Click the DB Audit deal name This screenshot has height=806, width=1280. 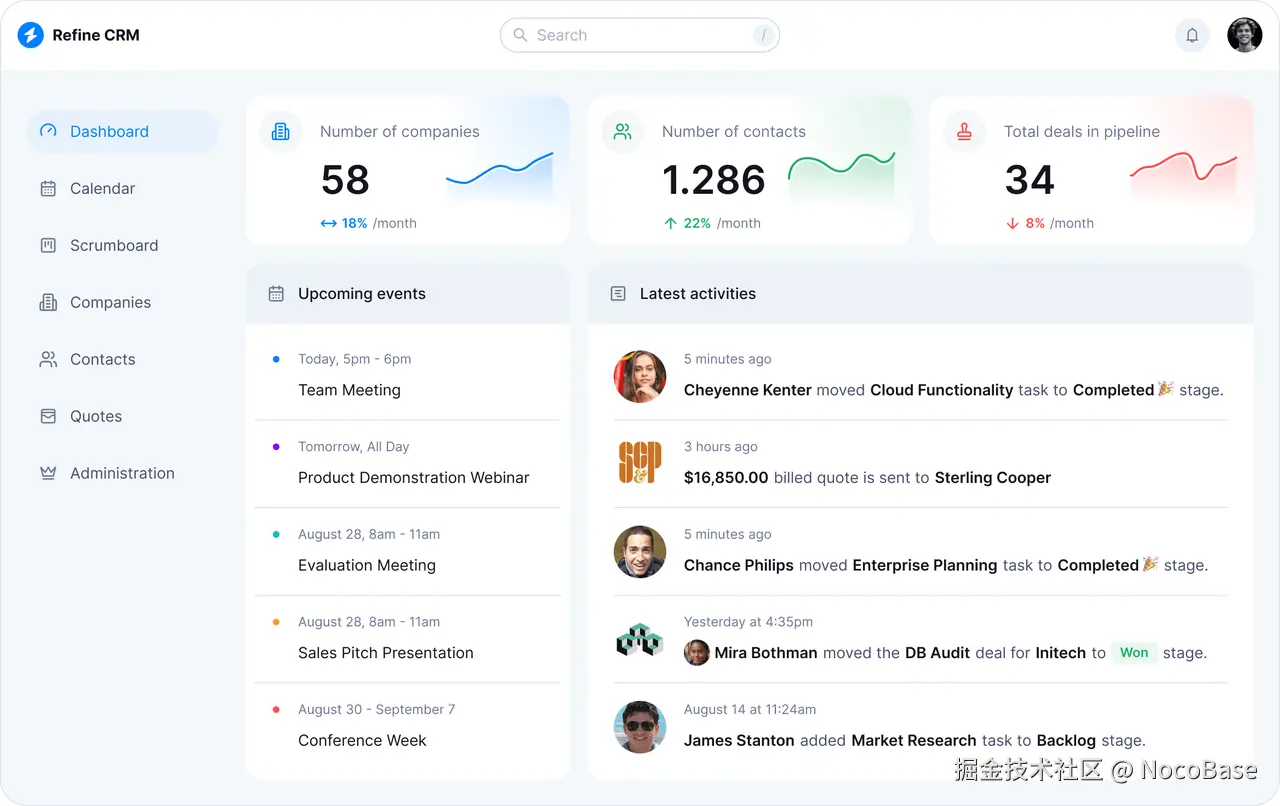(938, 653)
